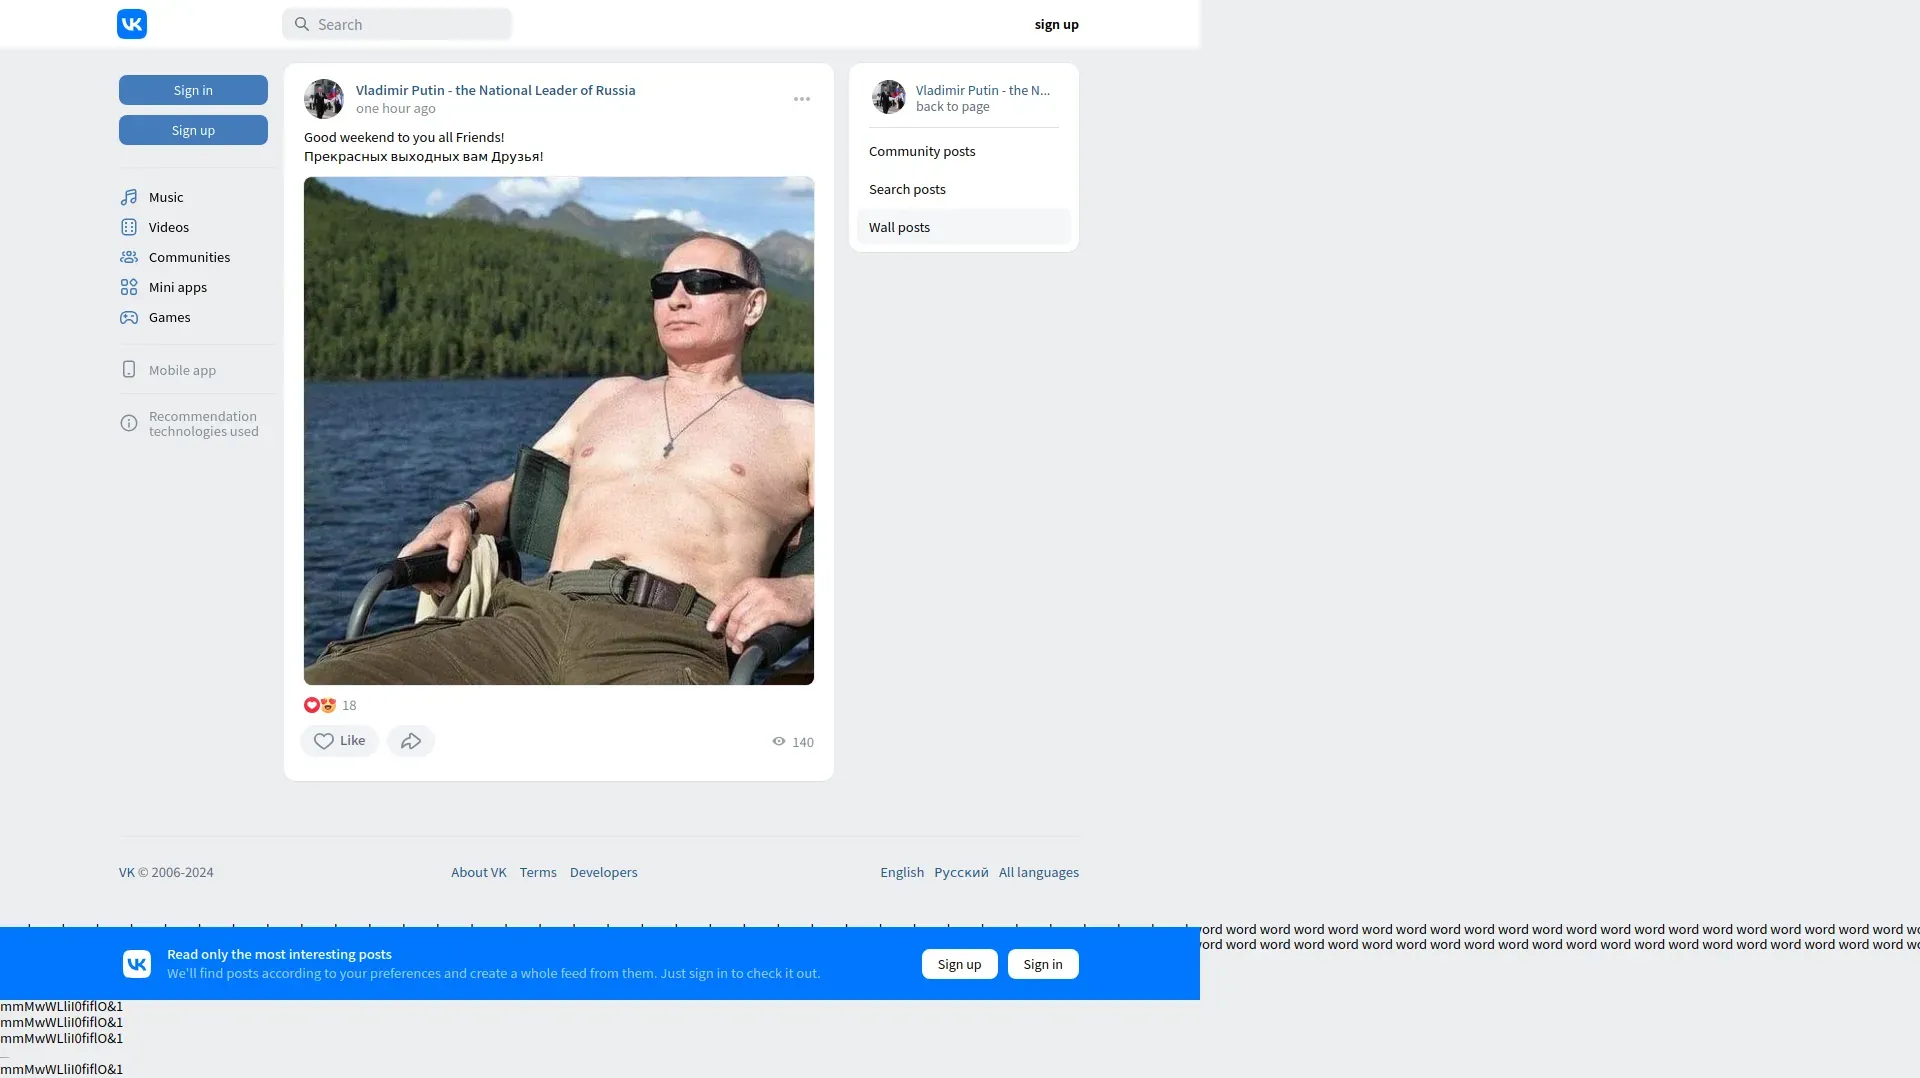The height and width of the screenshot is (1078, 1920).
Task: View the reactions count 18
Action: [x=349, y=705]
